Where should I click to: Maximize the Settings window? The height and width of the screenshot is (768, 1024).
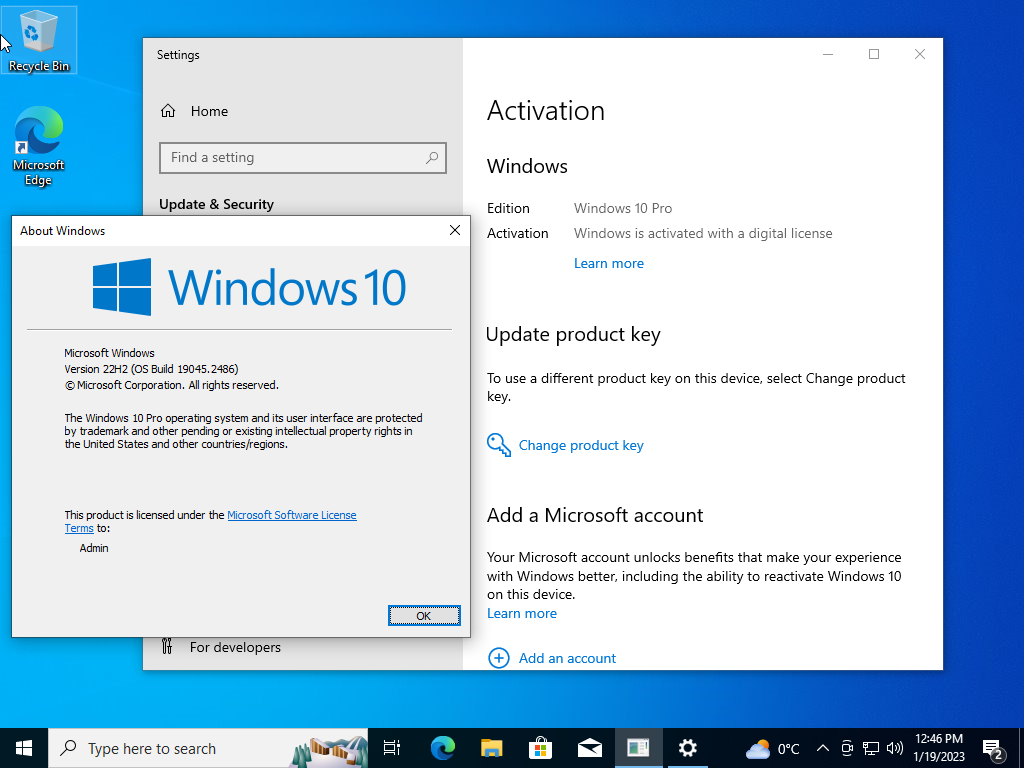[874, 54]
